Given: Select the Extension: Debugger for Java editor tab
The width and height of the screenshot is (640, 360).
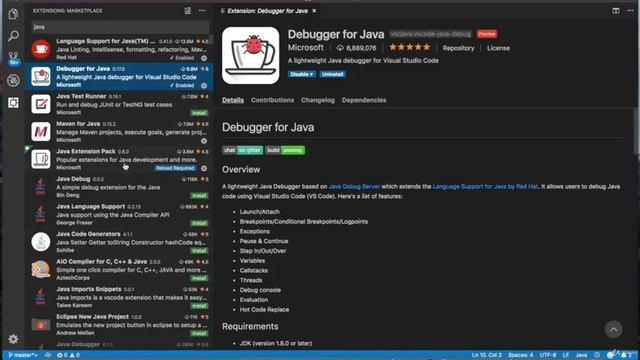Looking at the screenshot, I should tap(267, 11).
